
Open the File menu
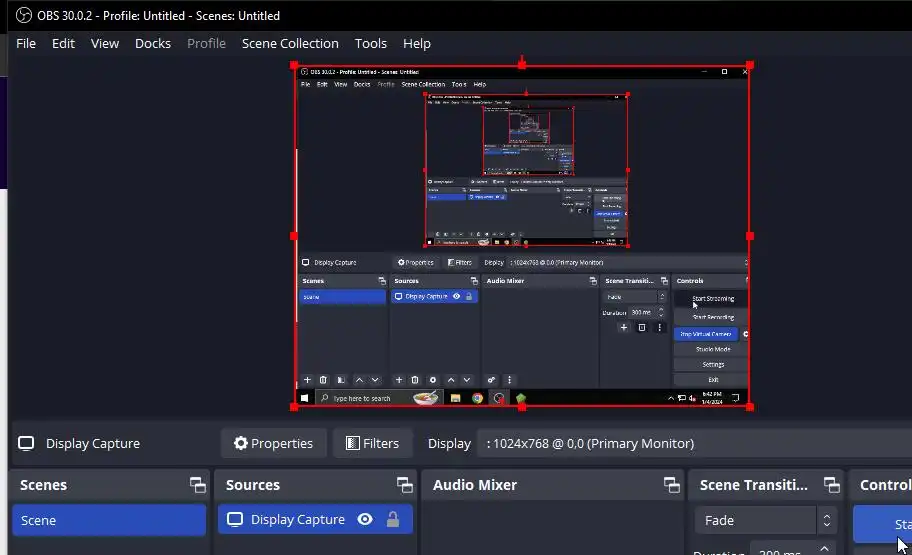[x=26, y=44]
